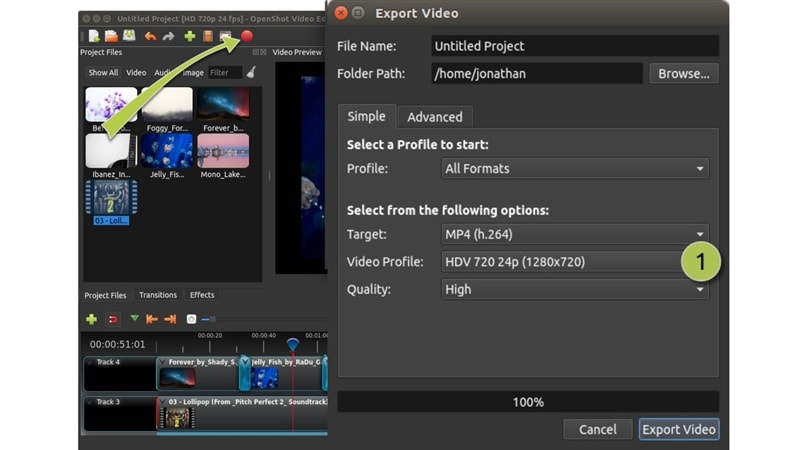The width and height of the screenshot is (800, 450).
Task: Select the Forever_by_Shady clip on Track 4
Action: pyautogui.click(x=198, y=373)
